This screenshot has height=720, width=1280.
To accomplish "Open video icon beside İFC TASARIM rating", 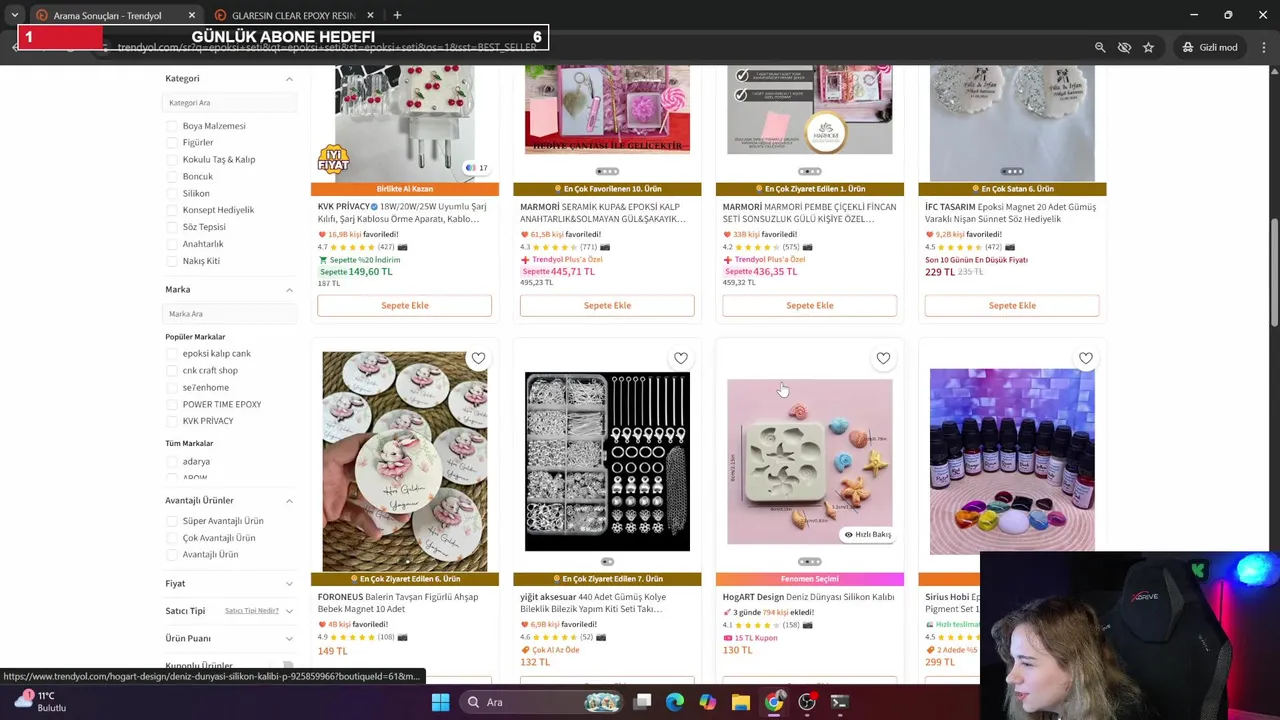I will (x=1011, y=247).
